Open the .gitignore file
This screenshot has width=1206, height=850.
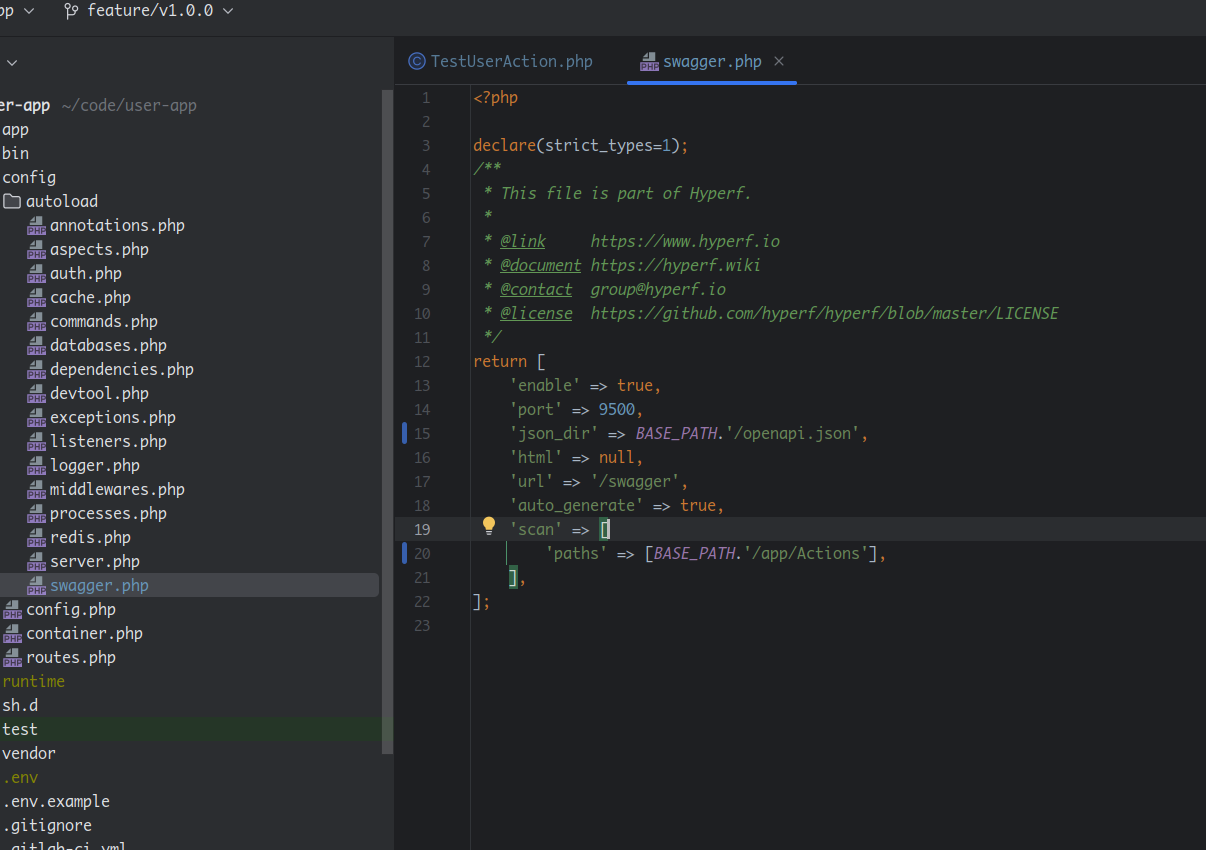(x=47, y=825)
